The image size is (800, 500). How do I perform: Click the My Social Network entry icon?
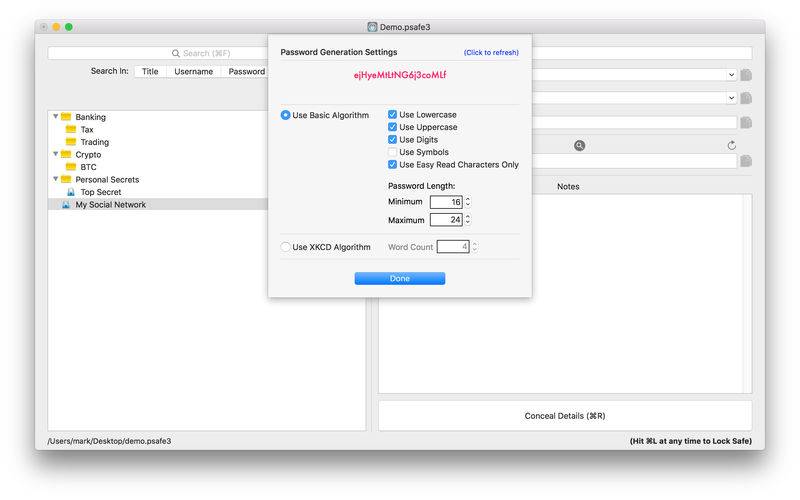click(66, 204)
